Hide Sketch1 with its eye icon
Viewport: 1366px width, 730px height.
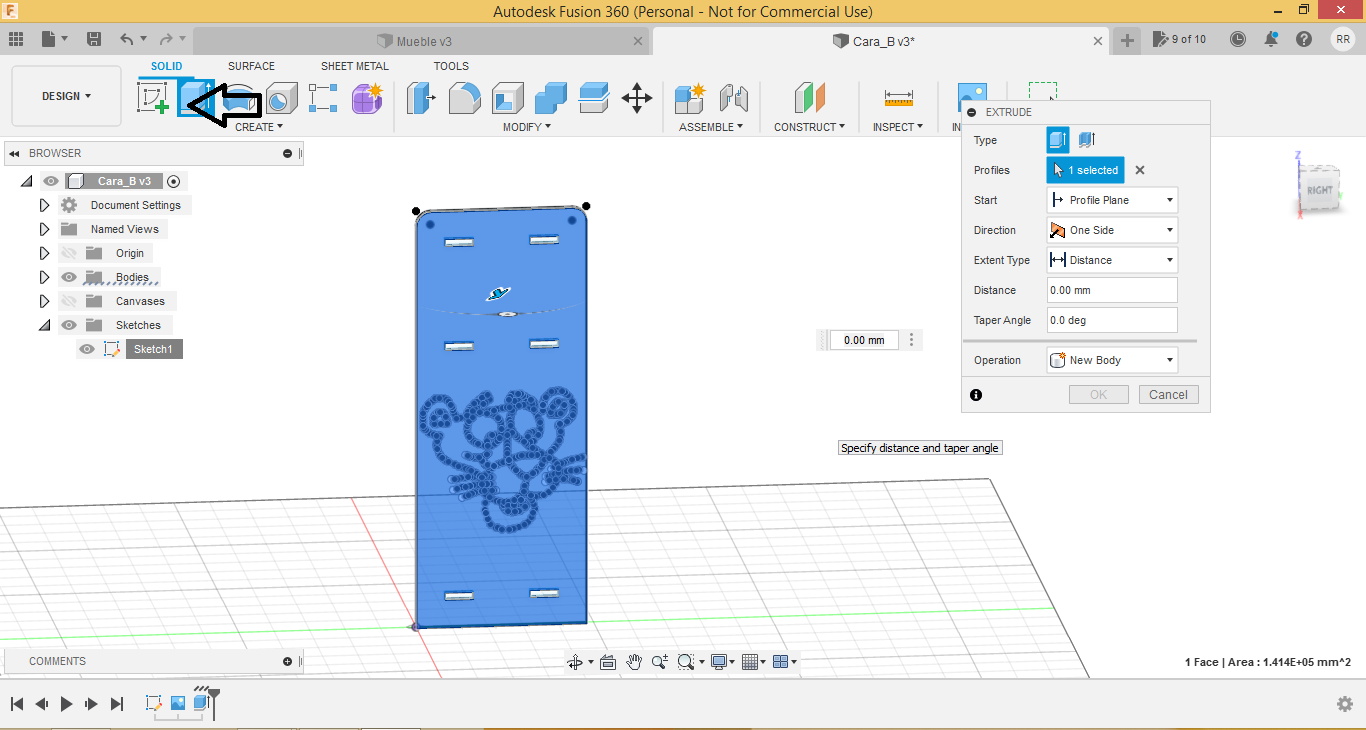point(87,349)
